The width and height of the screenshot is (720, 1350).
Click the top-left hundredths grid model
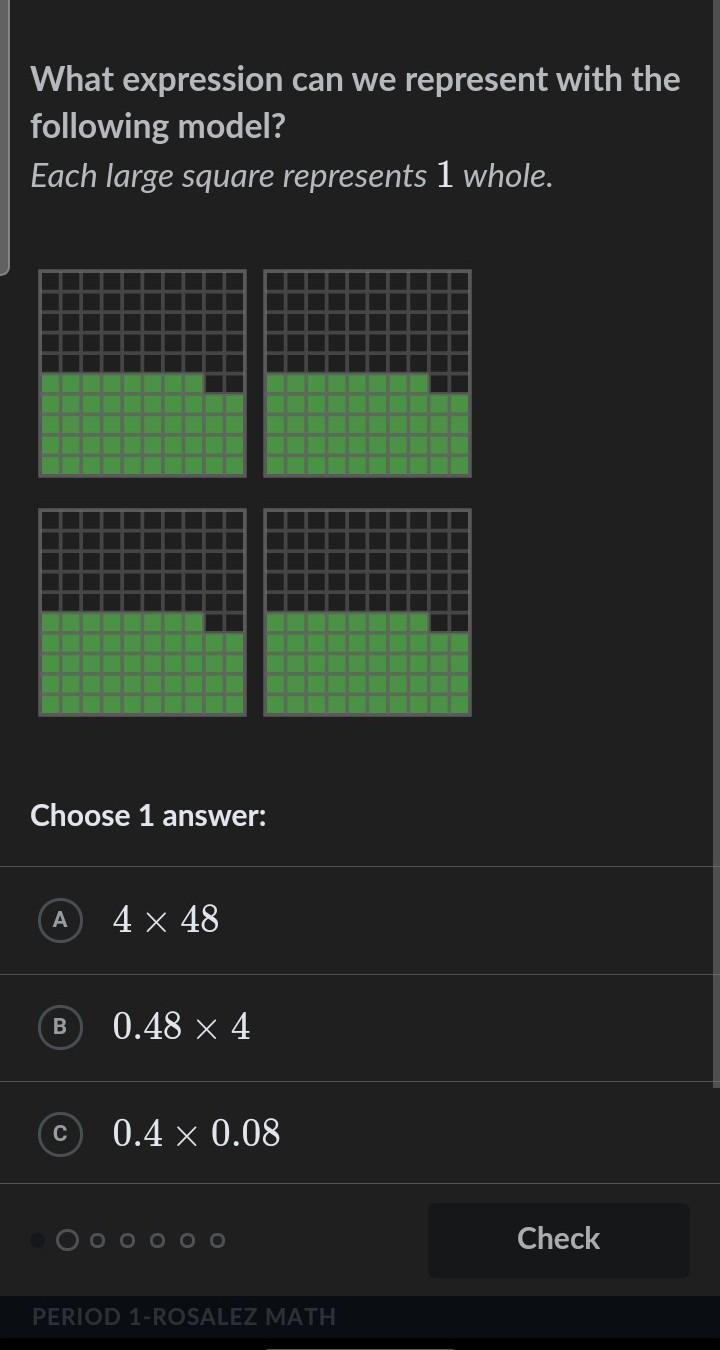click(x=142, y=373)
